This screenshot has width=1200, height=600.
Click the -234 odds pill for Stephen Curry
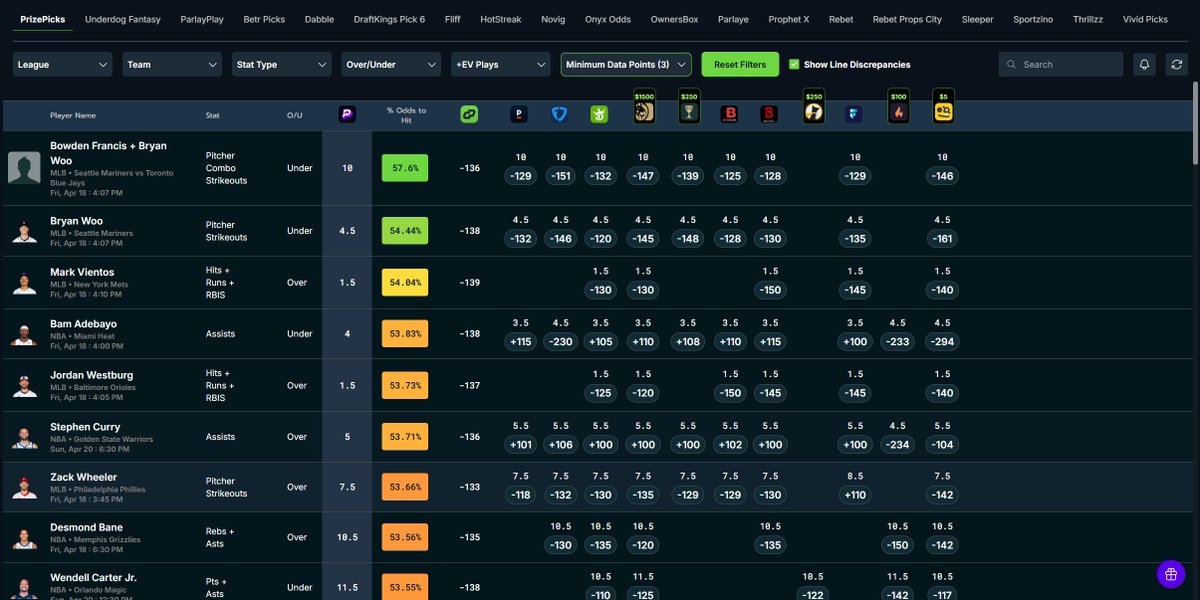(x=898, y=445)
